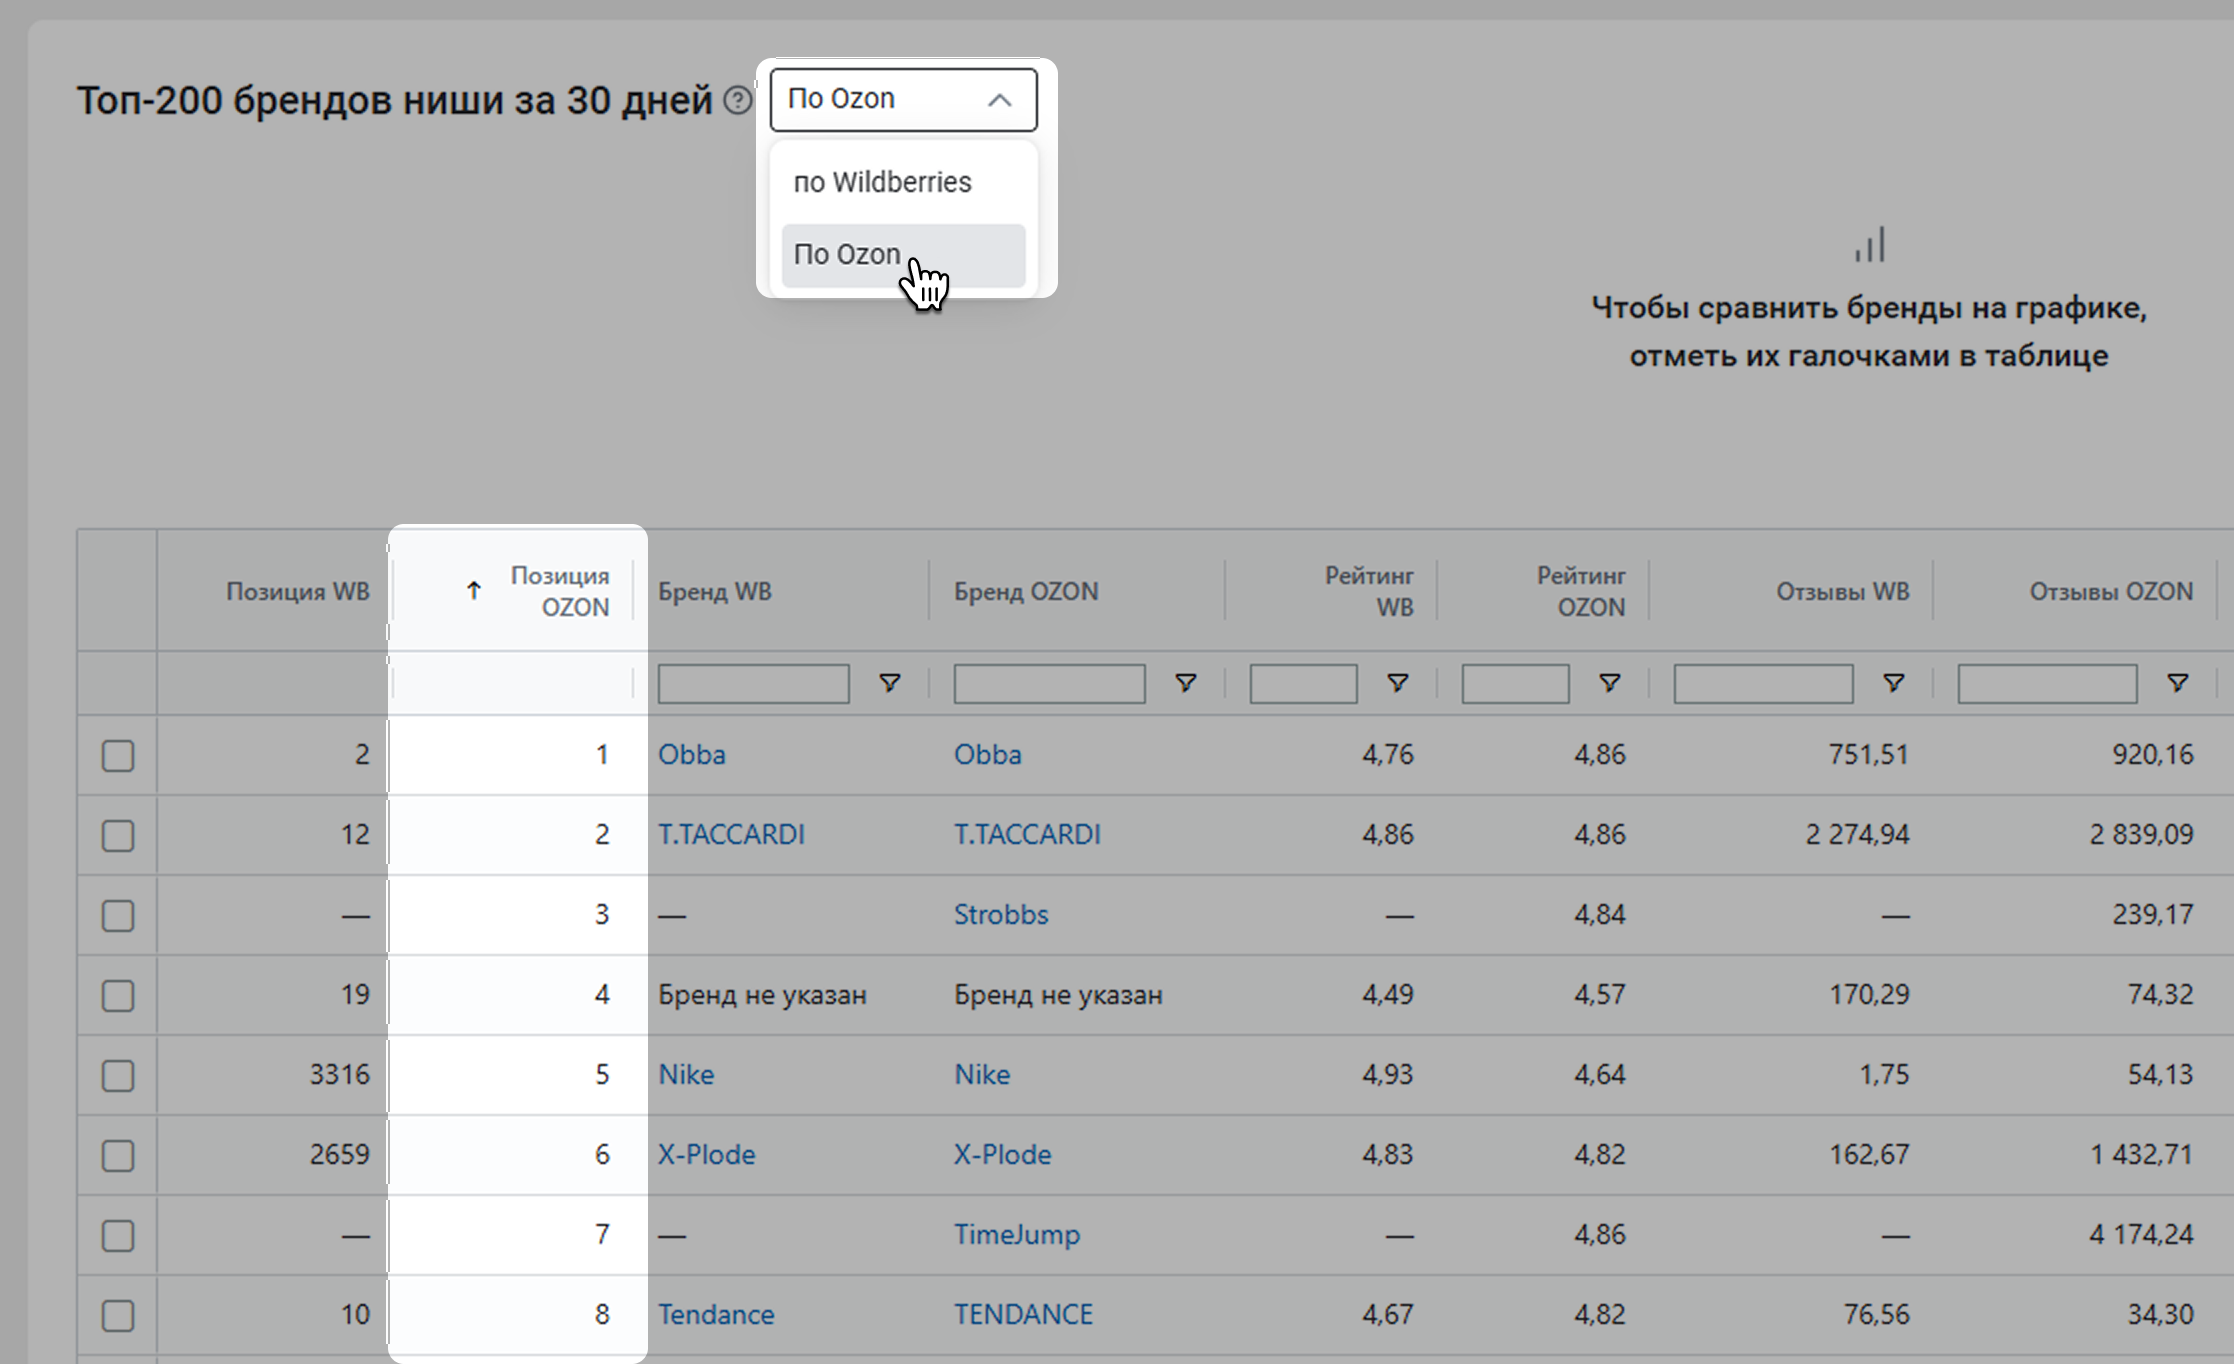Open T.TACCARDI link in Бренд WB column
This screenshot has width=2234, height=1364.
[731, 834]
